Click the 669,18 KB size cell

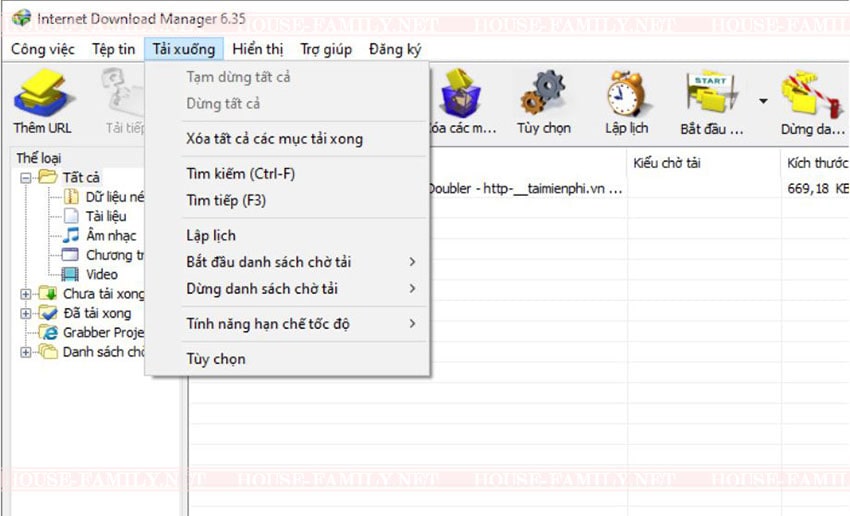817,189
